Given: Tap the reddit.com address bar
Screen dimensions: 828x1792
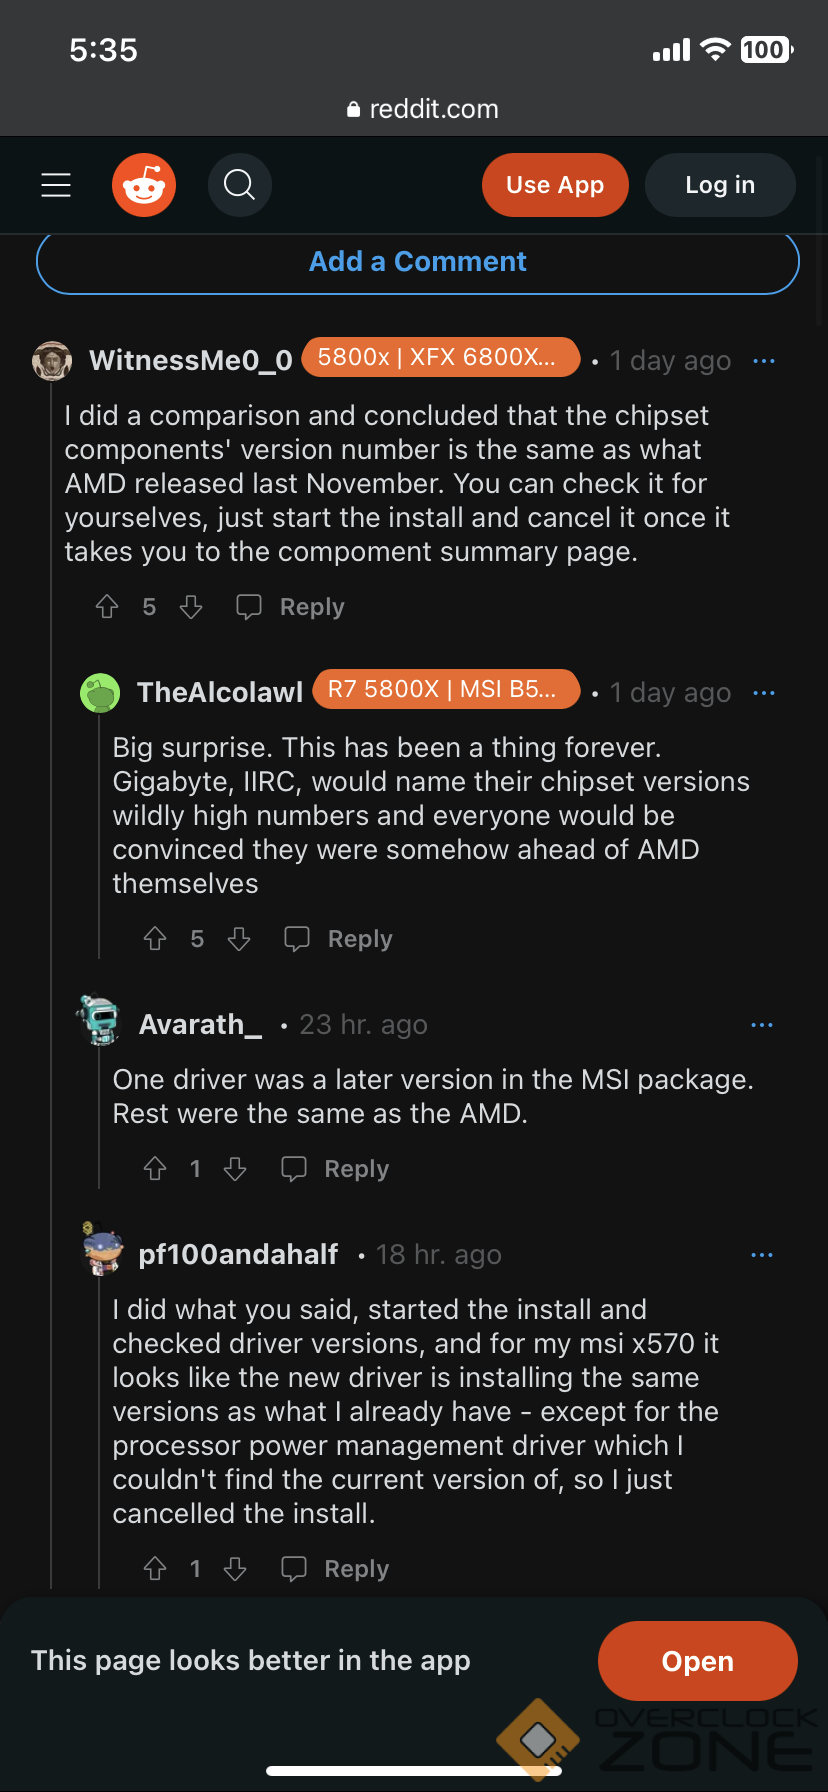Looking at the screenshot, I should [422, 109].
